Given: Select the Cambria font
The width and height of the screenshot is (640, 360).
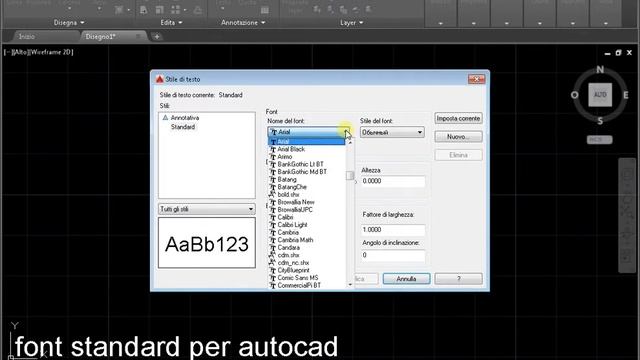Looking at the screenshot, I should click(288, 232).
